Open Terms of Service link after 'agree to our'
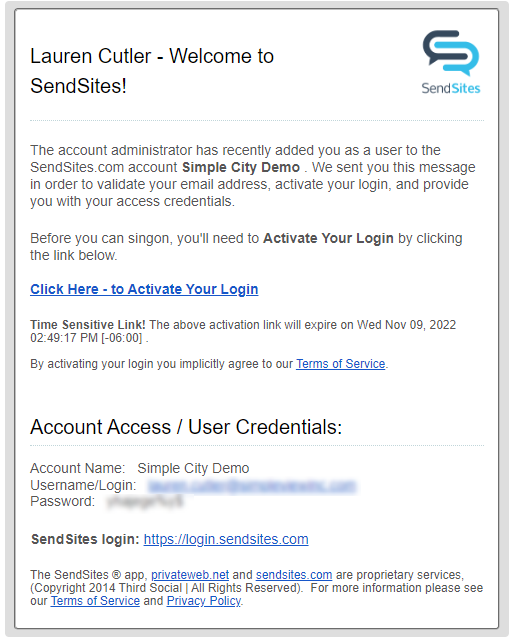Viewport: 516px width, 644px height. [x=341, y=364]
